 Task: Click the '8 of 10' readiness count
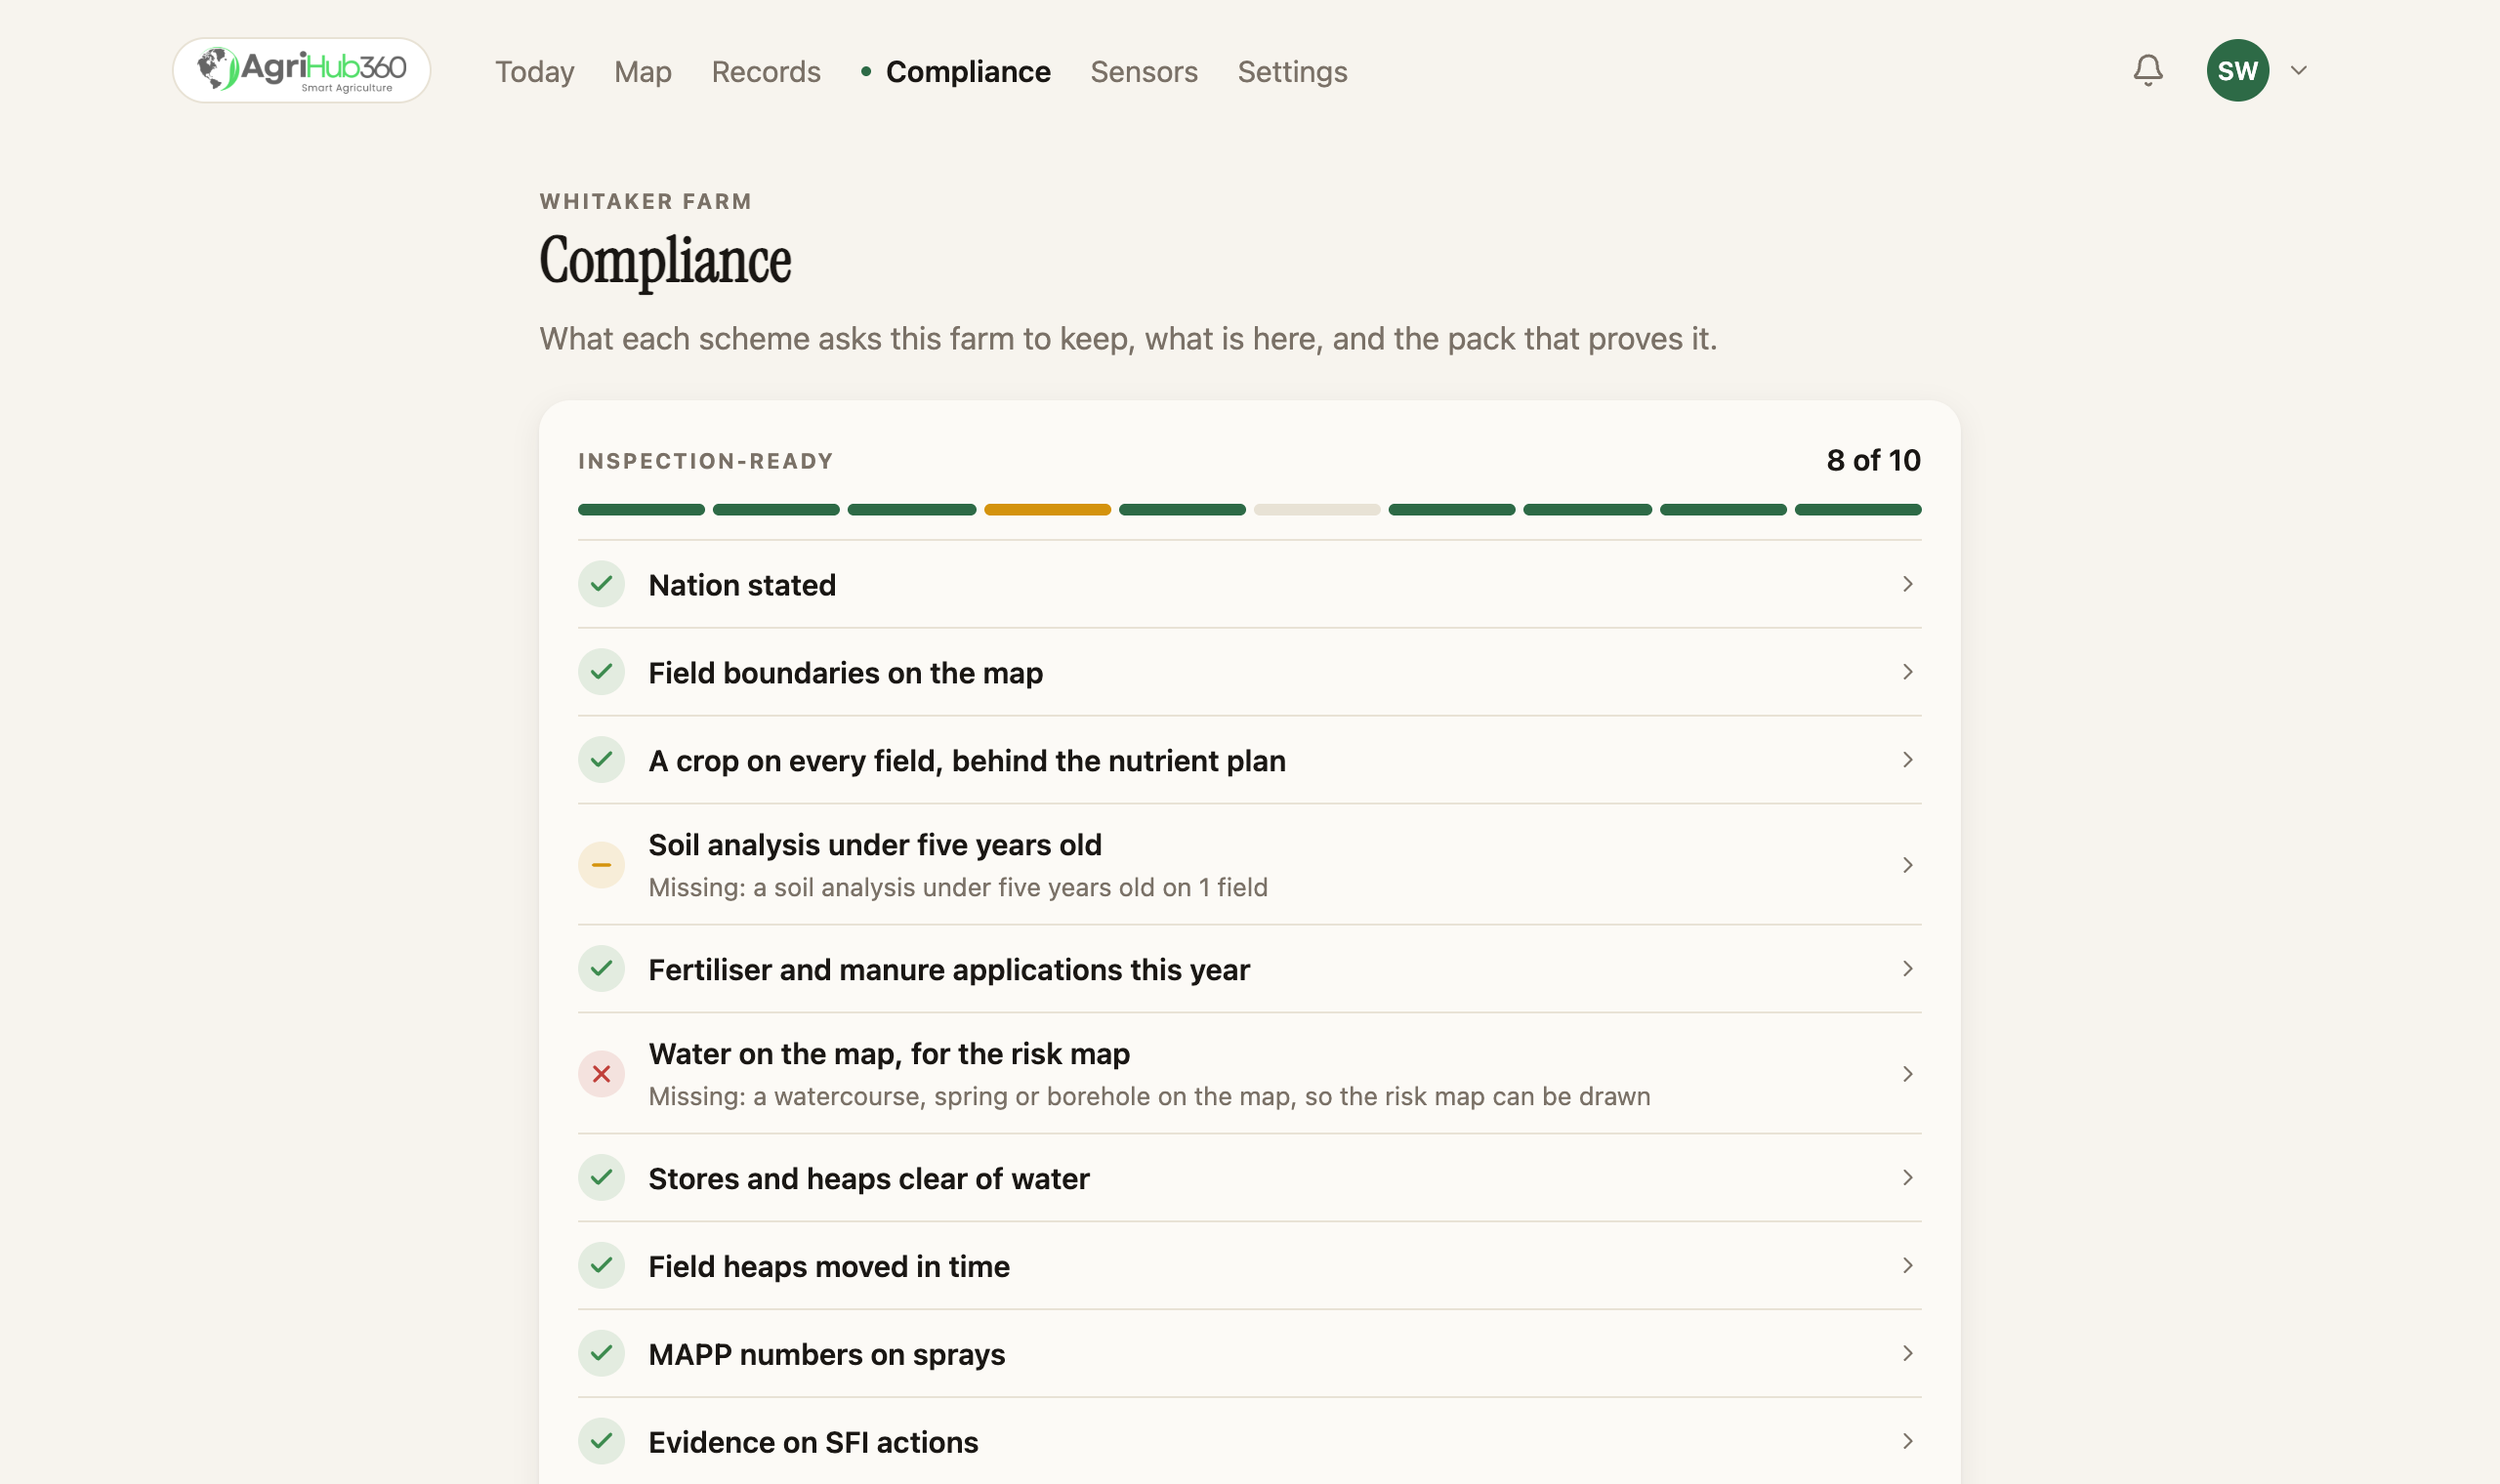1873,461
